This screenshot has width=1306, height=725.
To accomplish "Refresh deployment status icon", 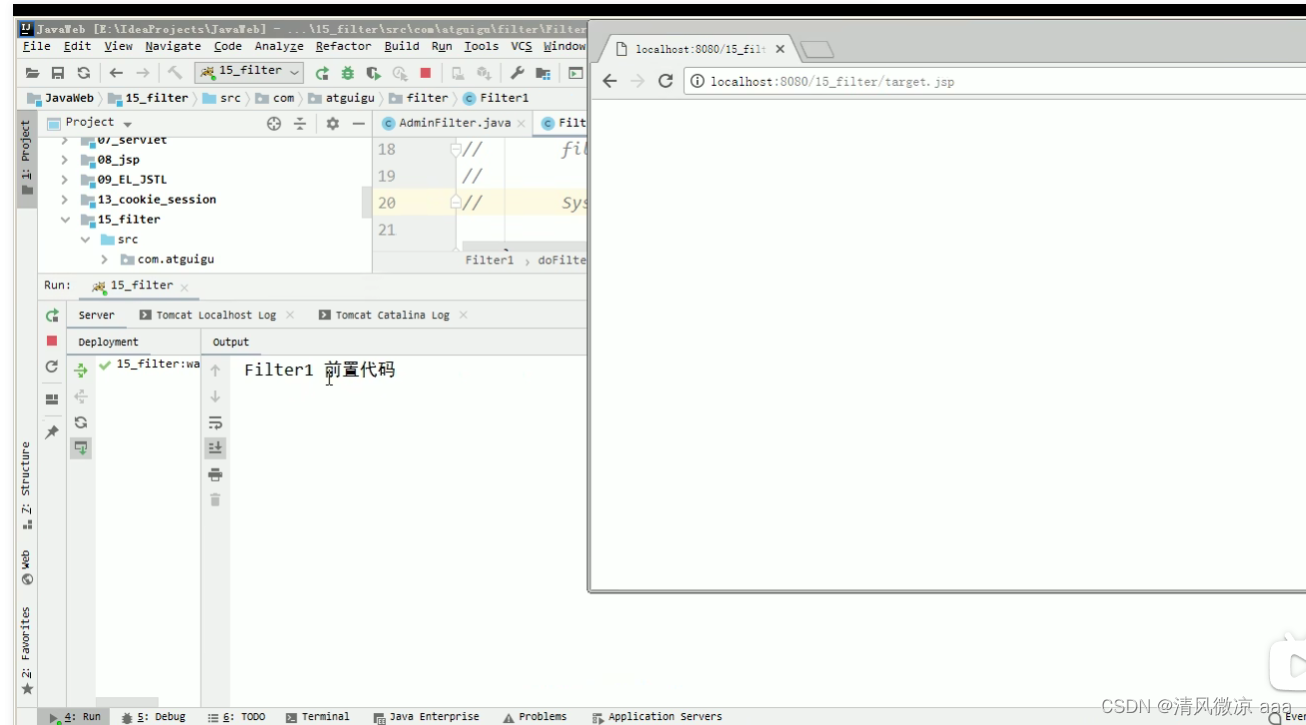I will coord(81,422).
